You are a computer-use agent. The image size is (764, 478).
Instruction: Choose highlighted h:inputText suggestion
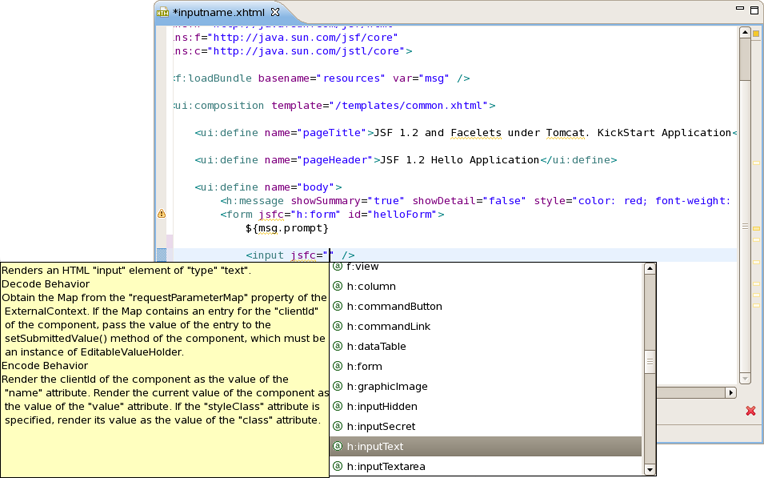tap(486, 446)
